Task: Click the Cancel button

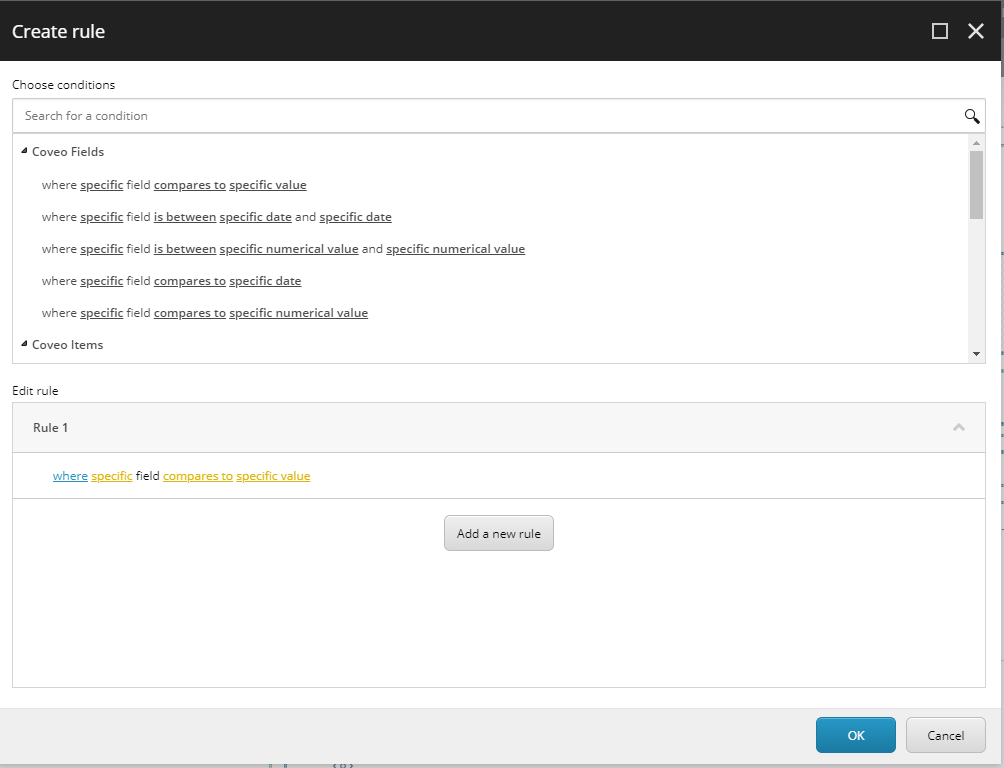Action: click(x=946, y=735)
